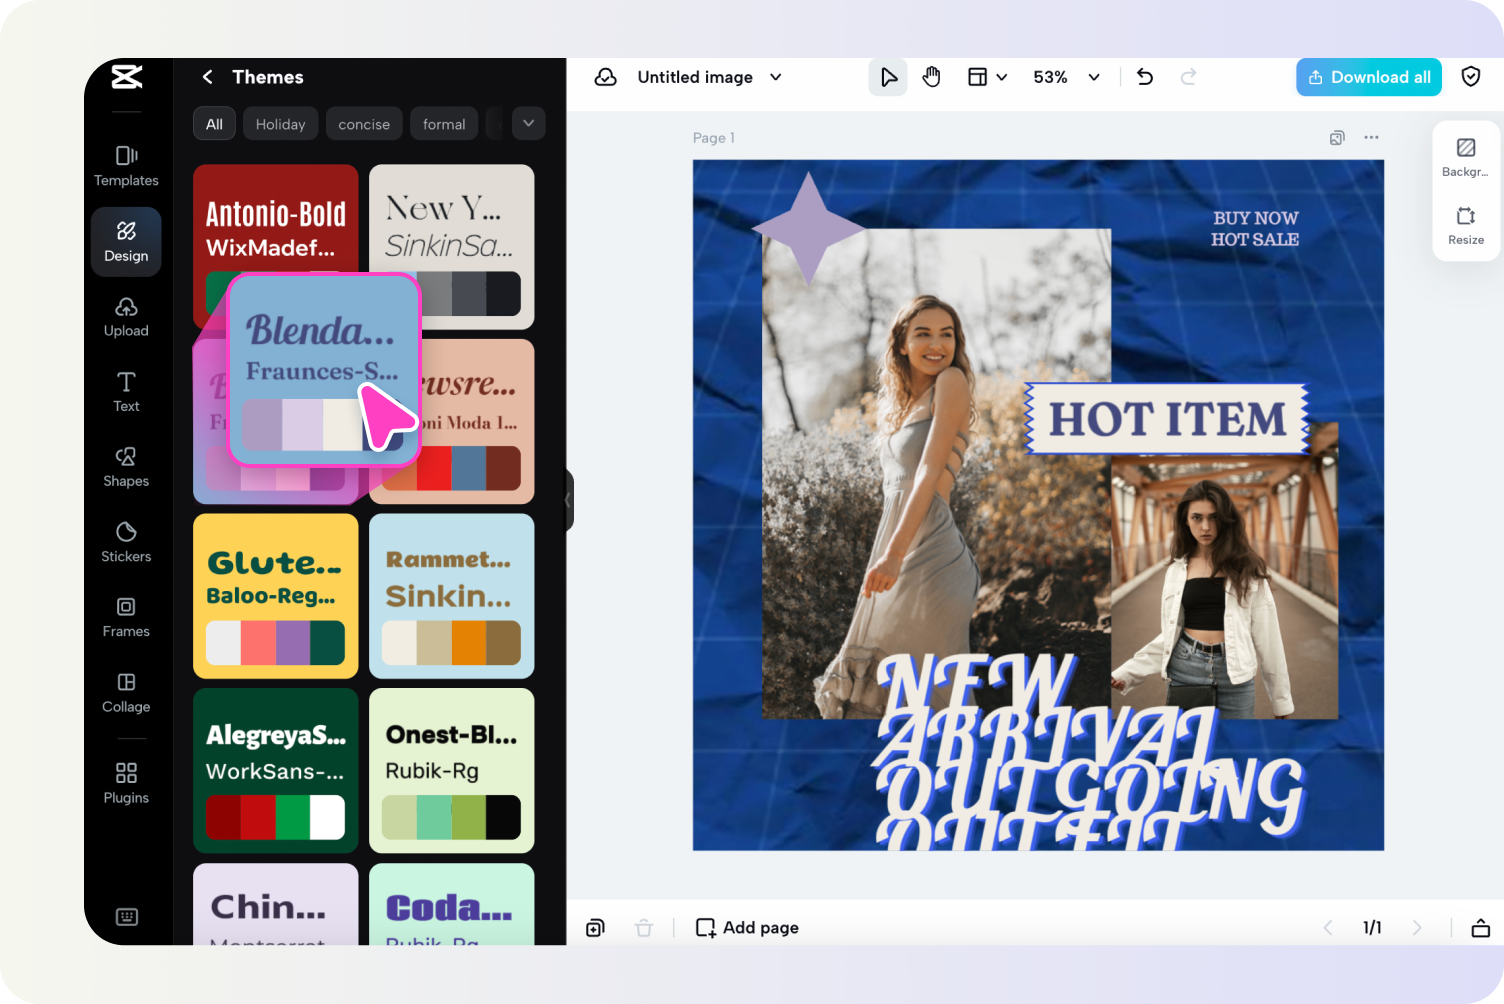Click the Download all button
The image size is (1504, 1004).
click(1368, 76)
